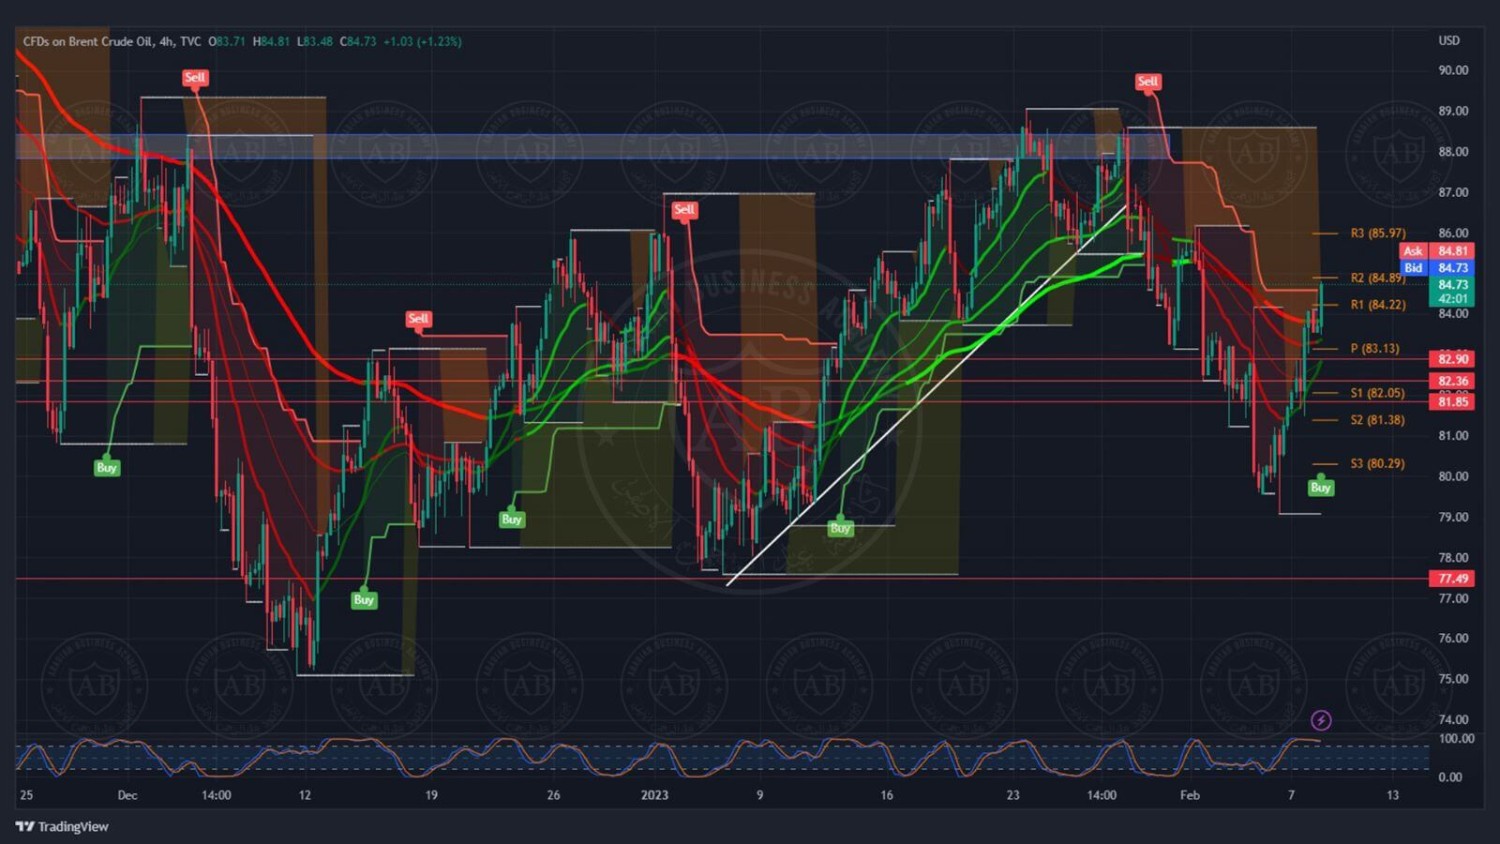Click the Sell signal label above date 19
Screen dimensions: 1500x844
418,319
